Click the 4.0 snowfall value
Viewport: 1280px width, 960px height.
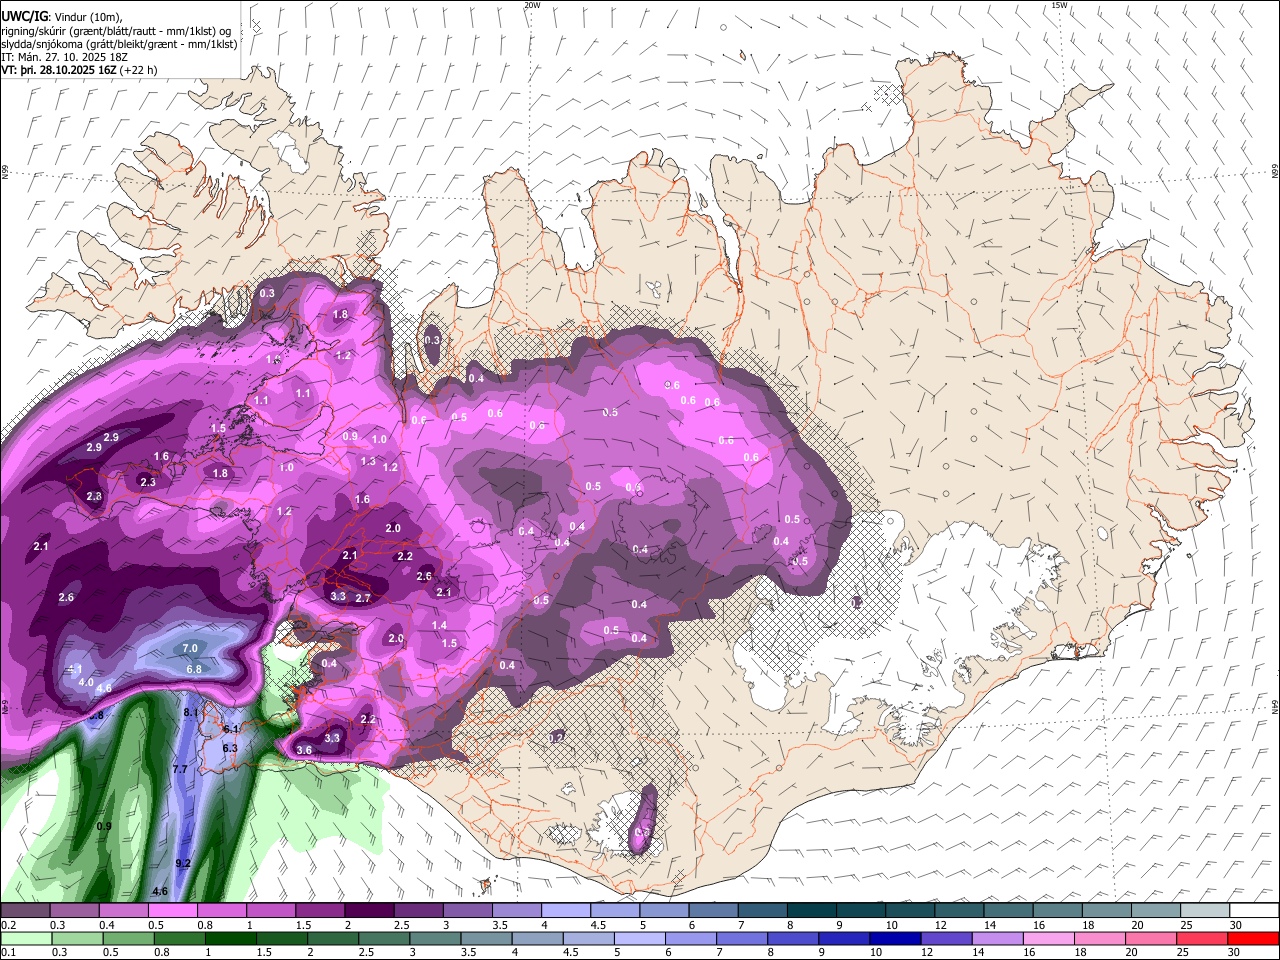tap(86, 683)
